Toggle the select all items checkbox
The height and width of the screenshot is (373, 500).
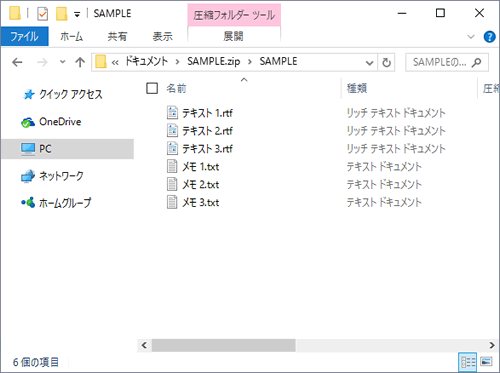[x=152, y=88]
